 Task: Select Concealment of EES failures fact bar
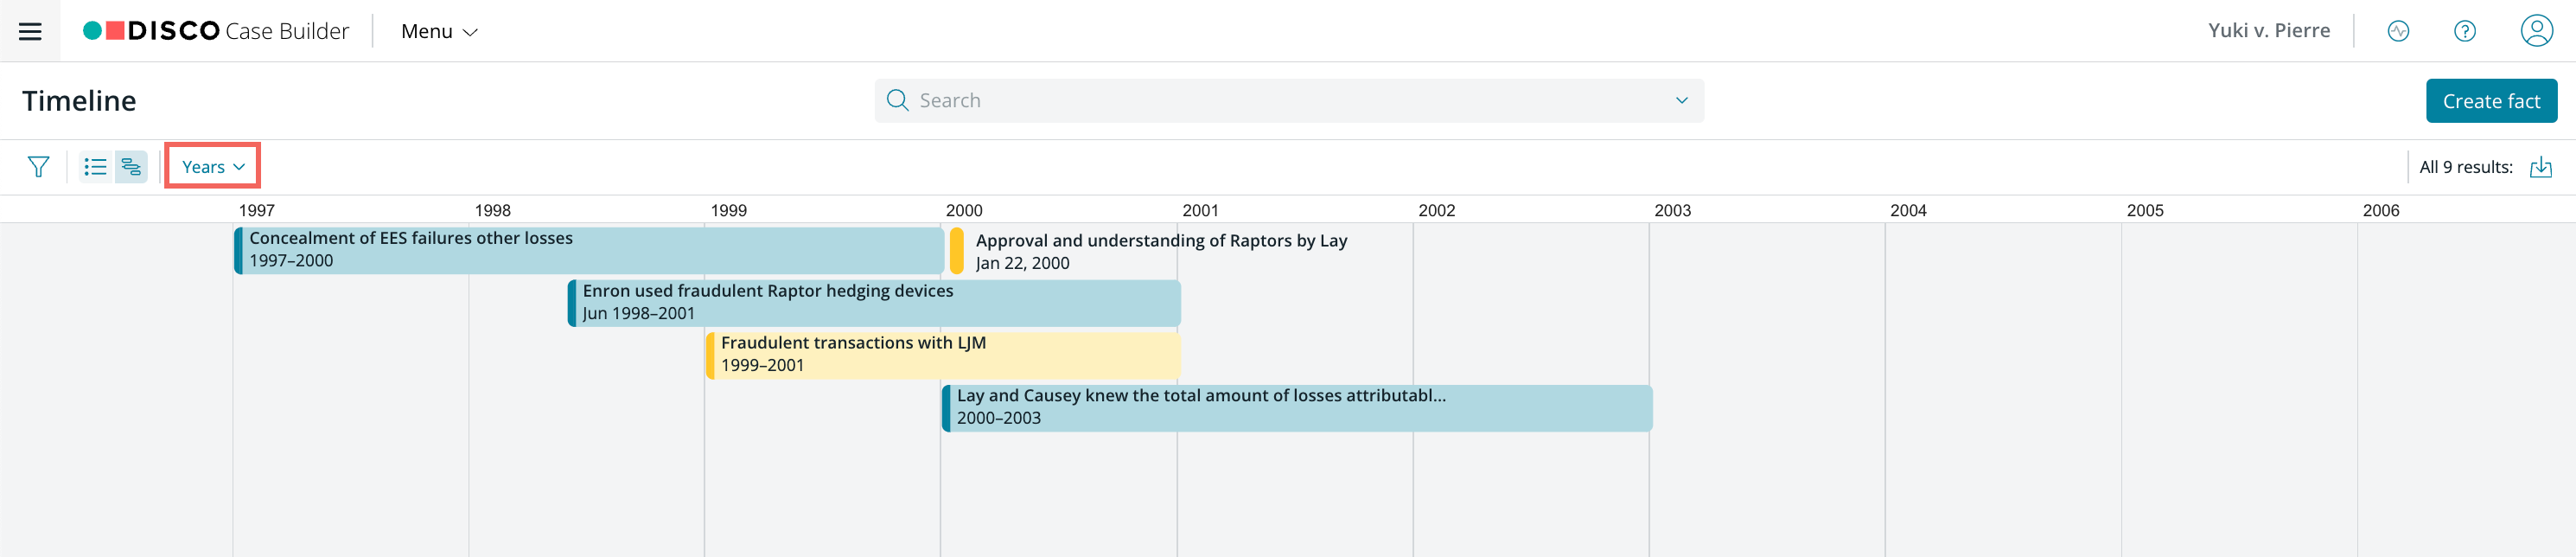coord(589,250)
